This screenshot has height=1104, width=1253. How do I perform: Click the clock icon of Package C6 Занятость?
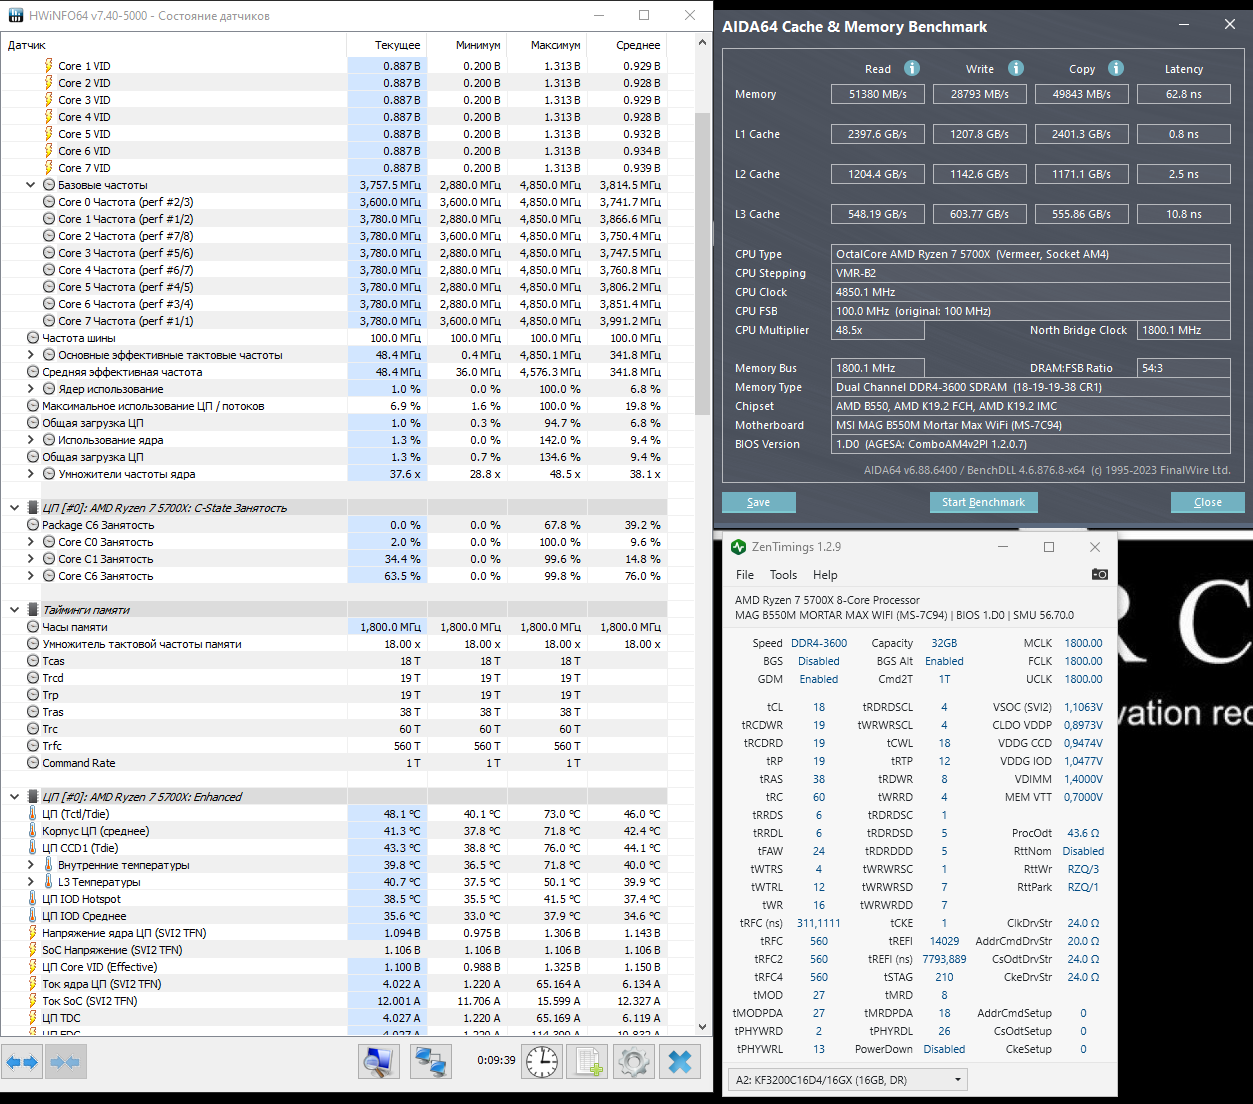click(x=33, y=525)
